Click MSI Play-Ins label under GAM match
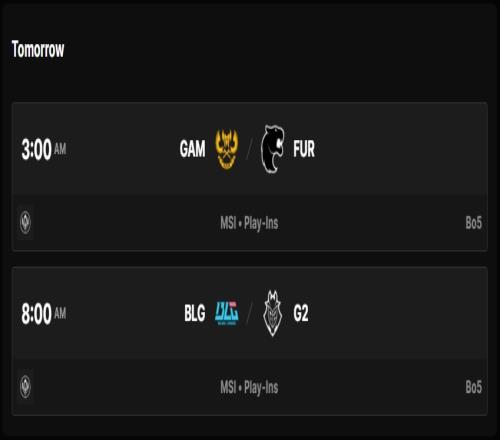 249,223
